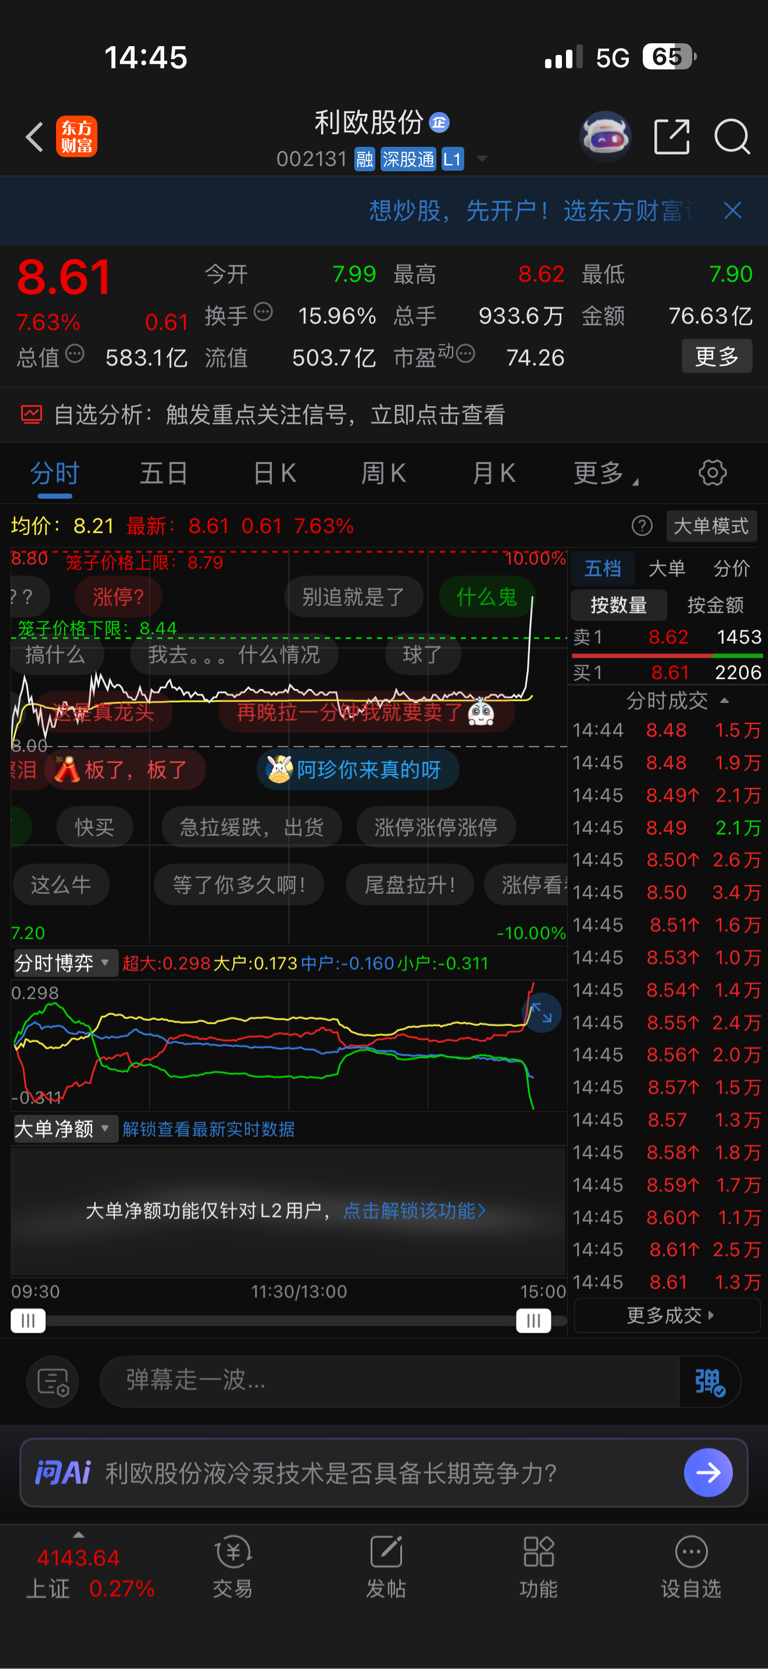Switch to the 五日 tab
Viewport: 768px width, 1669px height.
click(x=164, y=473)
